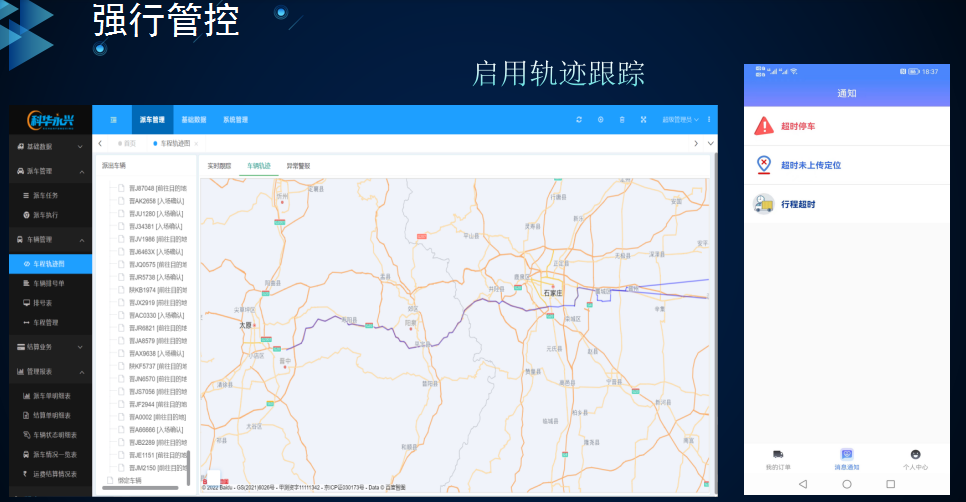Expand 结算业务 sidebar section

[51, 347]
